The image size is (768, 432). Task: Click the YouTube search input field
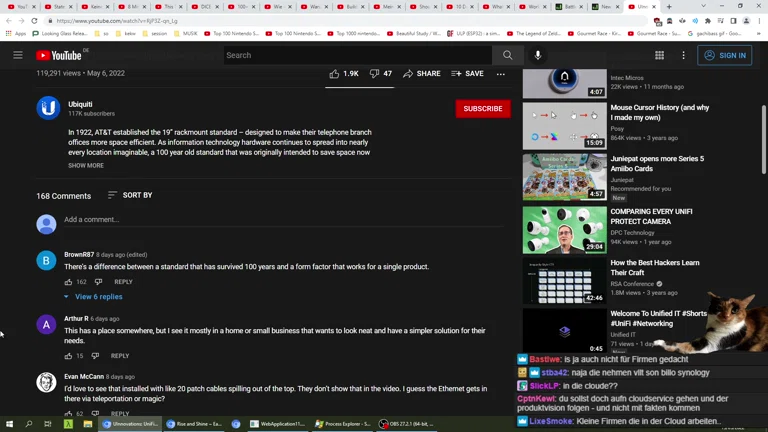point(358,55)
